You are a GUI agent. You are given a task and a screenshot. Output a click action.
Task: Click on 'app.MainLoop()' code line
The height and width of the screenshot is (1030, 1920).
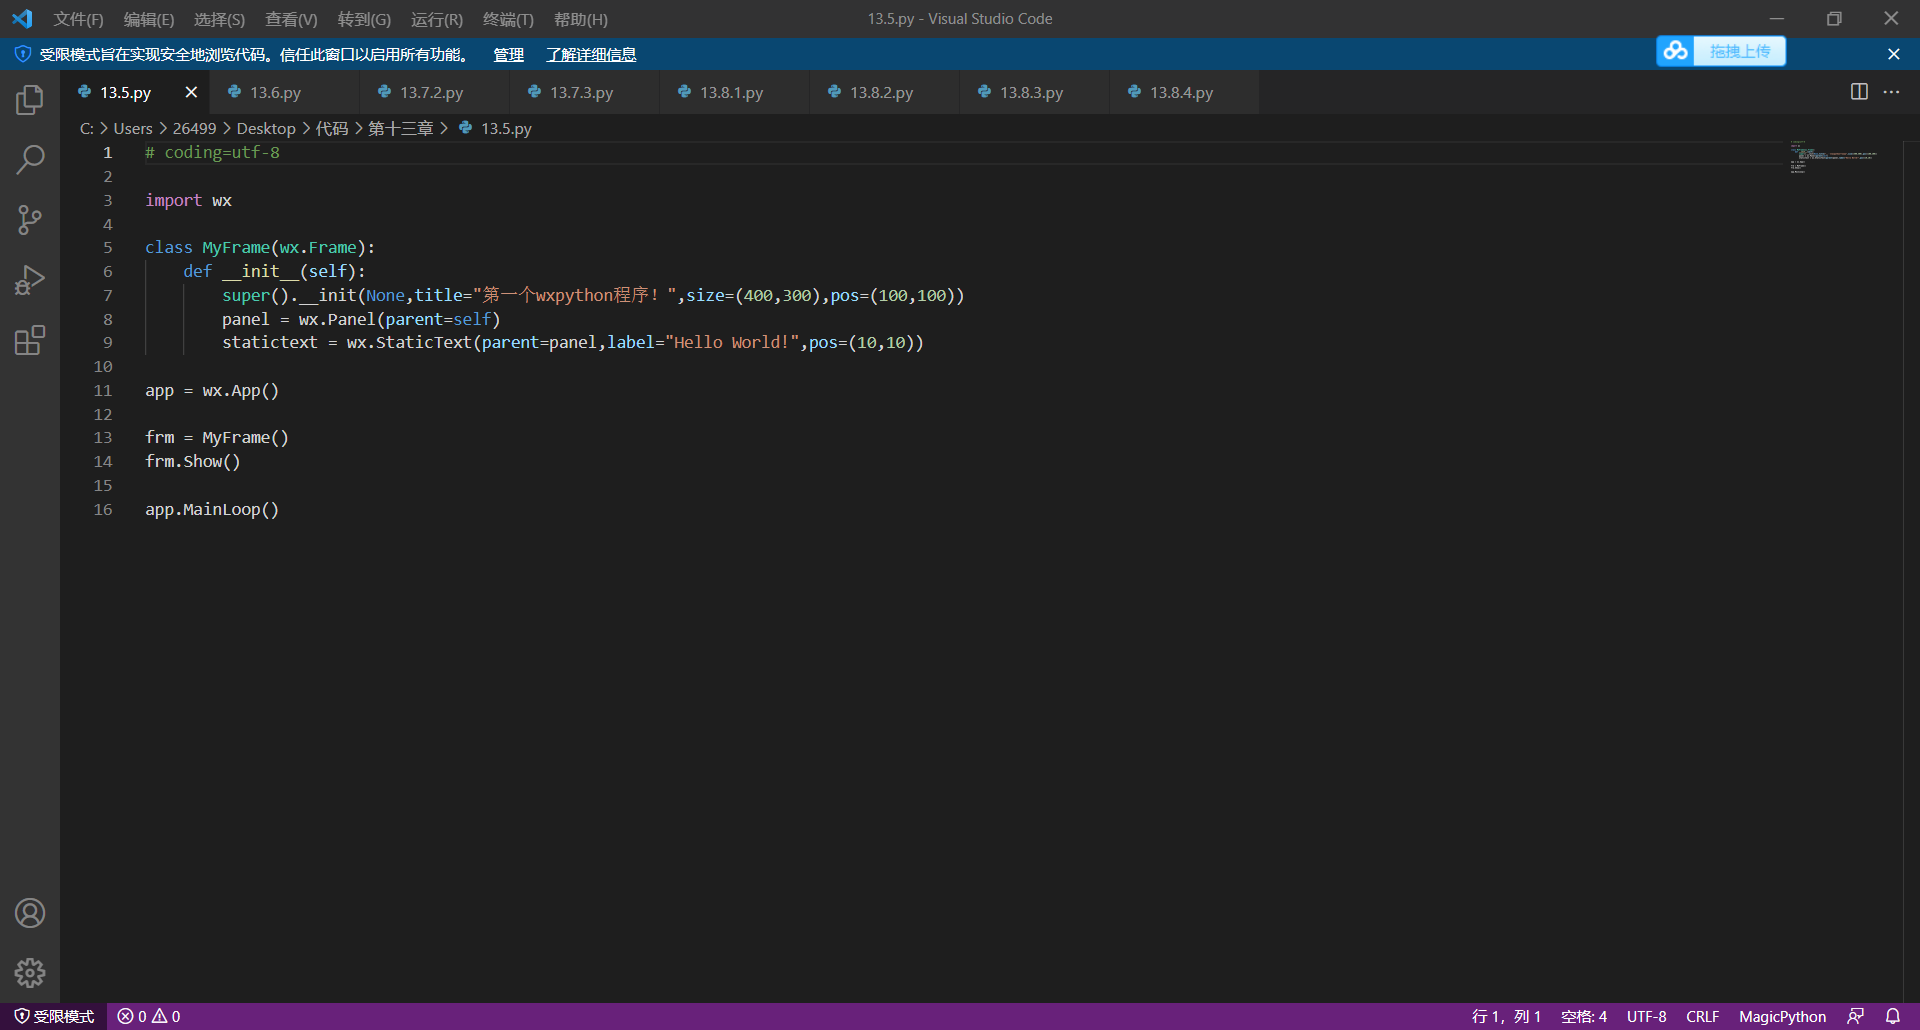click(212, 509)
